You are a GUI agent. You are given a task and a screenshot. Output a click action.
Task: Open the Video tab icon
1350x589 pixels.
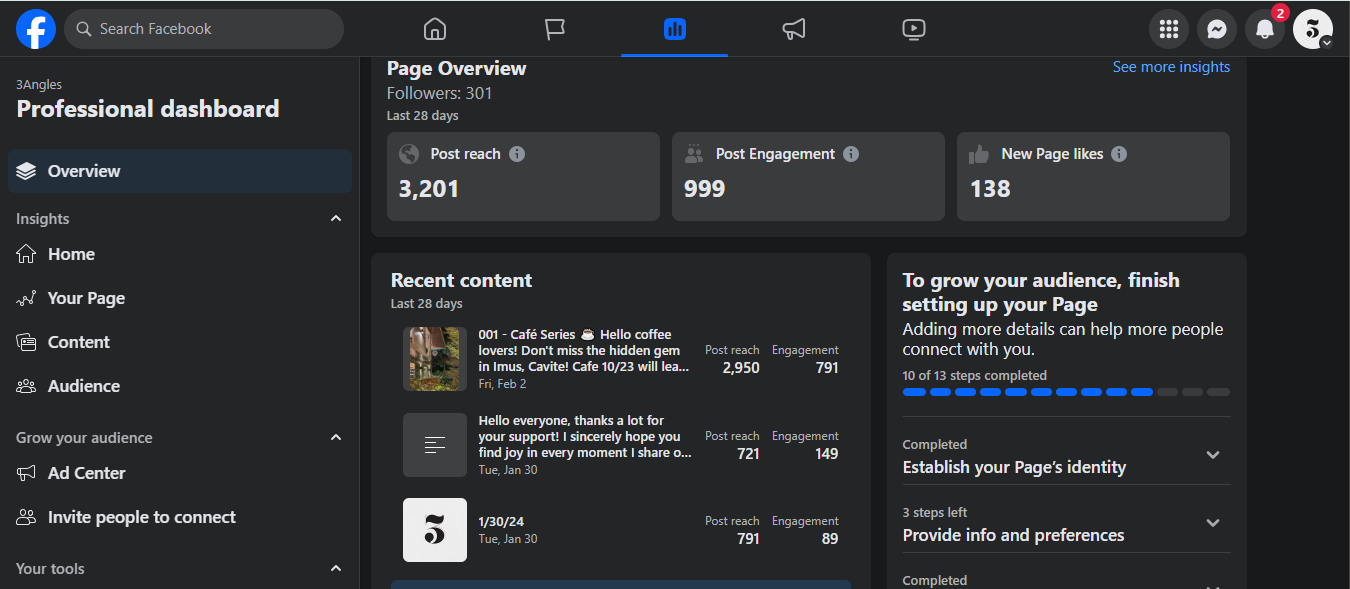[913, 29]
